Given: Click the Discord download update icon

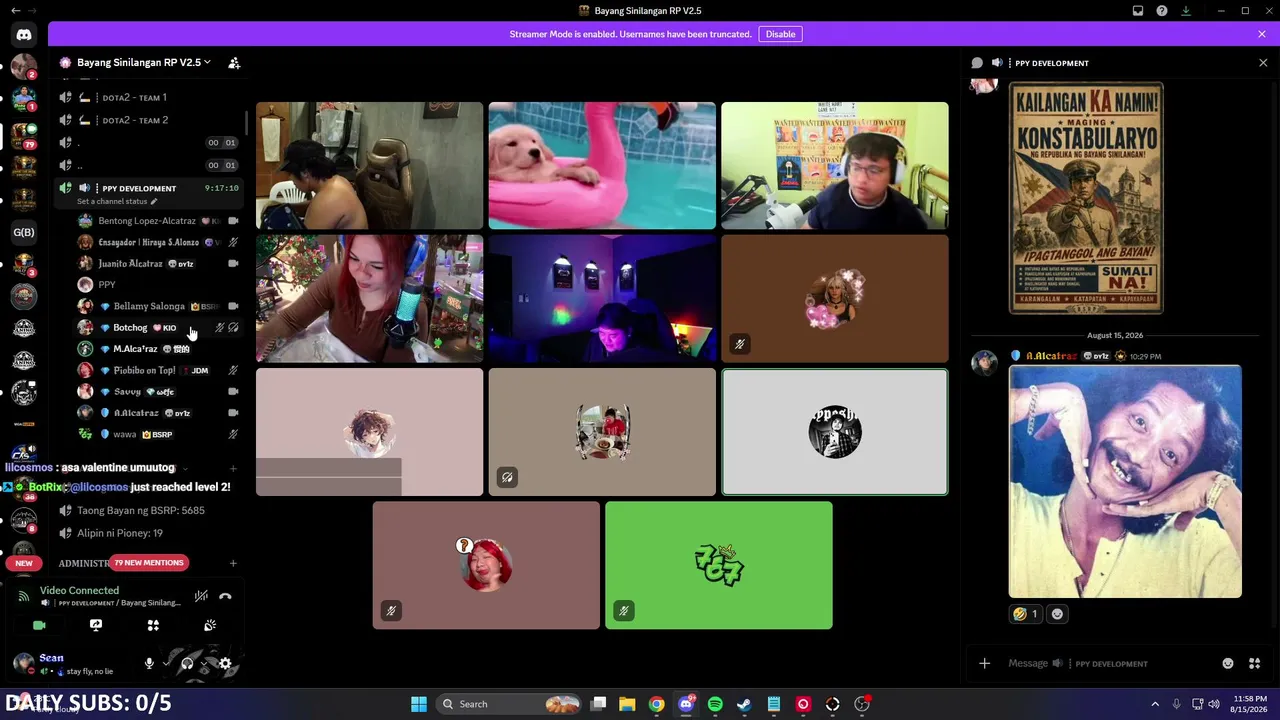Looking at the screenshot, I should (1186, 11).
